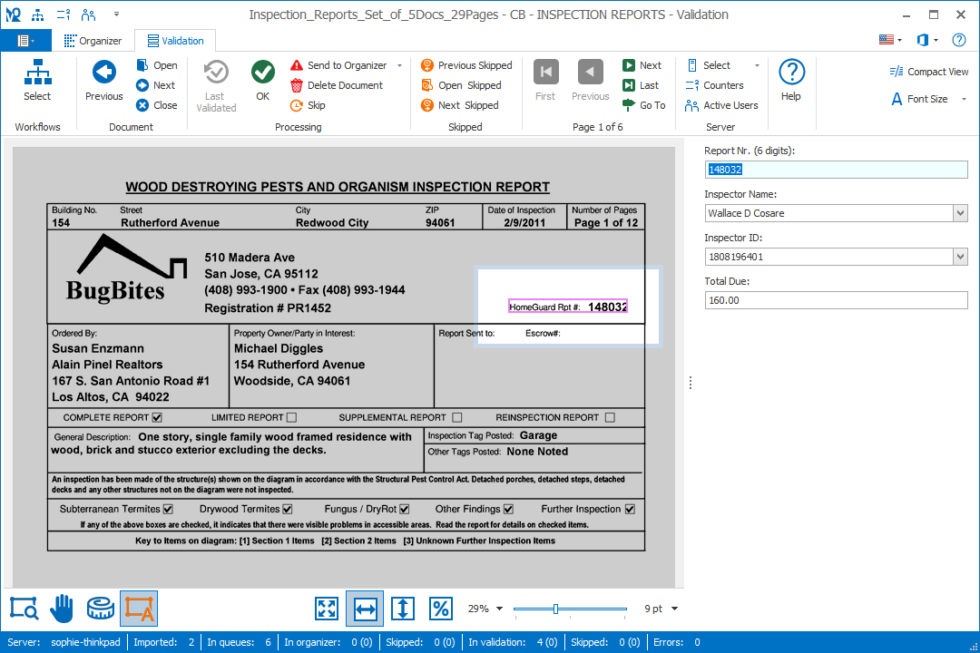Viewport: 980px width, 653px height.
Task: Activate the hand pan tool
Action: pos(62,608)
